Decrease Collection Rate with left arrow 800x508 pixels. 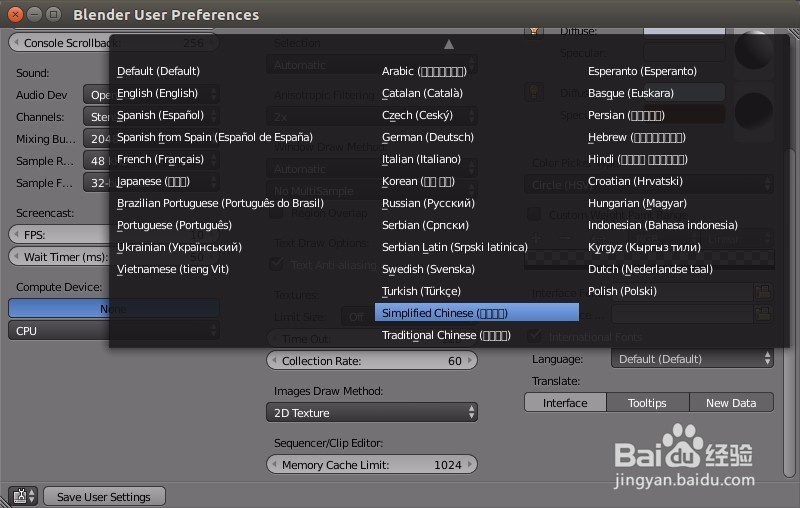[274, 361]
